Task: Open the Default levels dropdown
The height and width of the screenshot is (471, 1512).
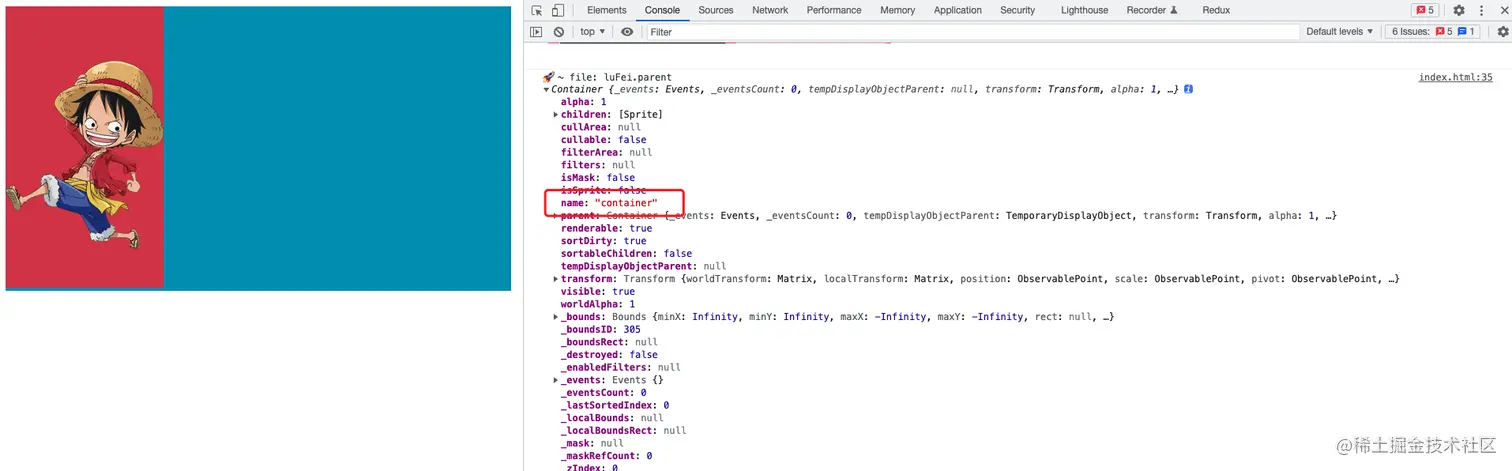Action: point(1339,32)
